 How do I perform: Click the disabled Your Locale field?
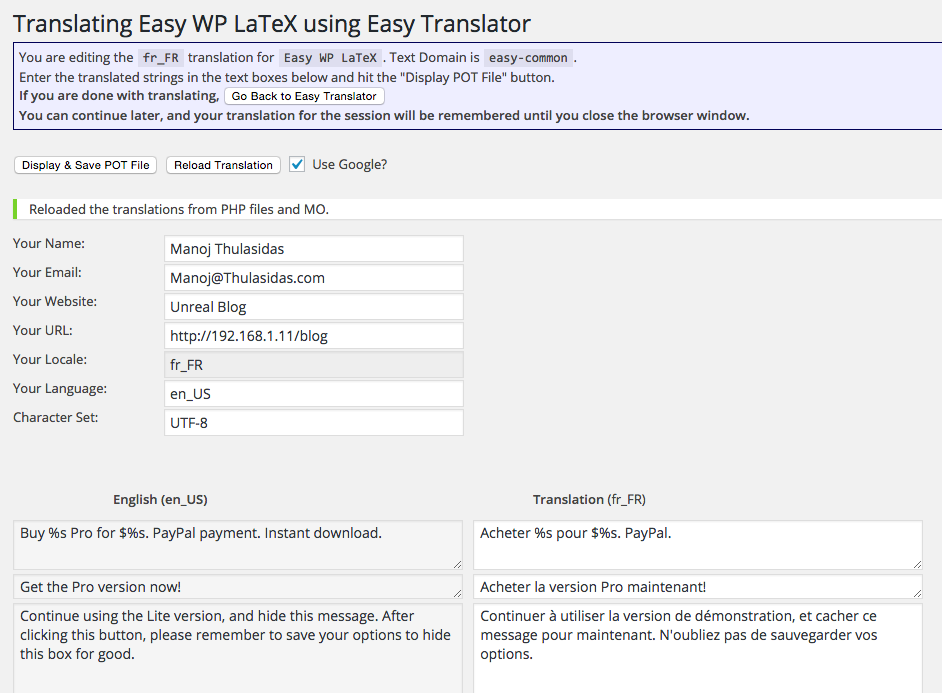pyautogui.click(x=314, y=365)
